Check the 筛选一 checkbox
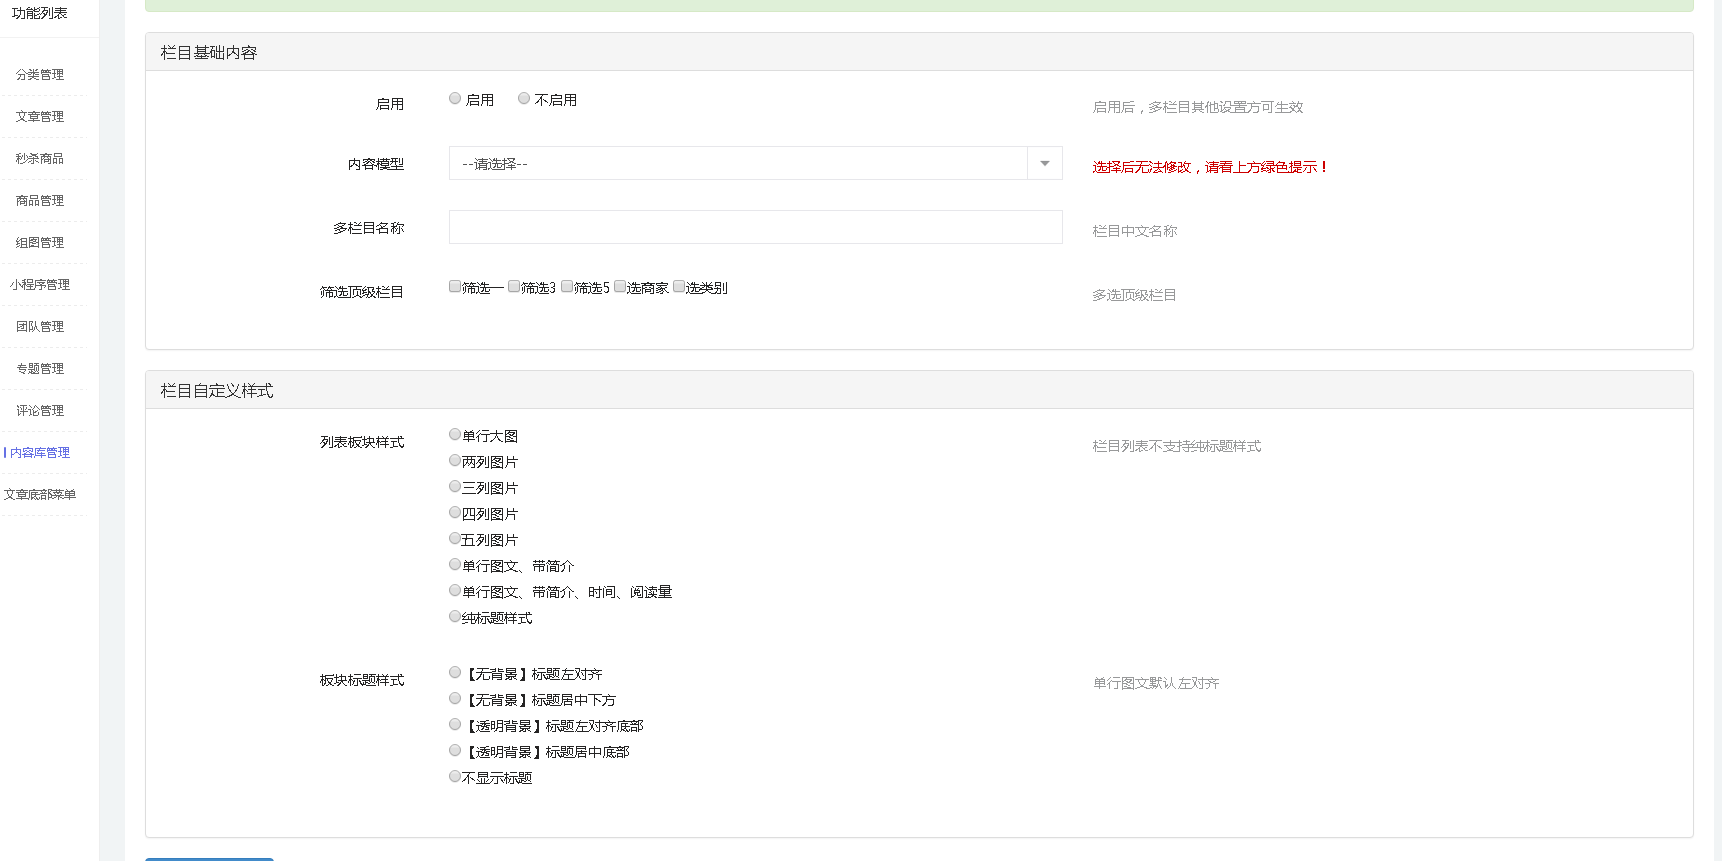The width and height of the screenshot is (1722, 861). click(x=455, y=287)
